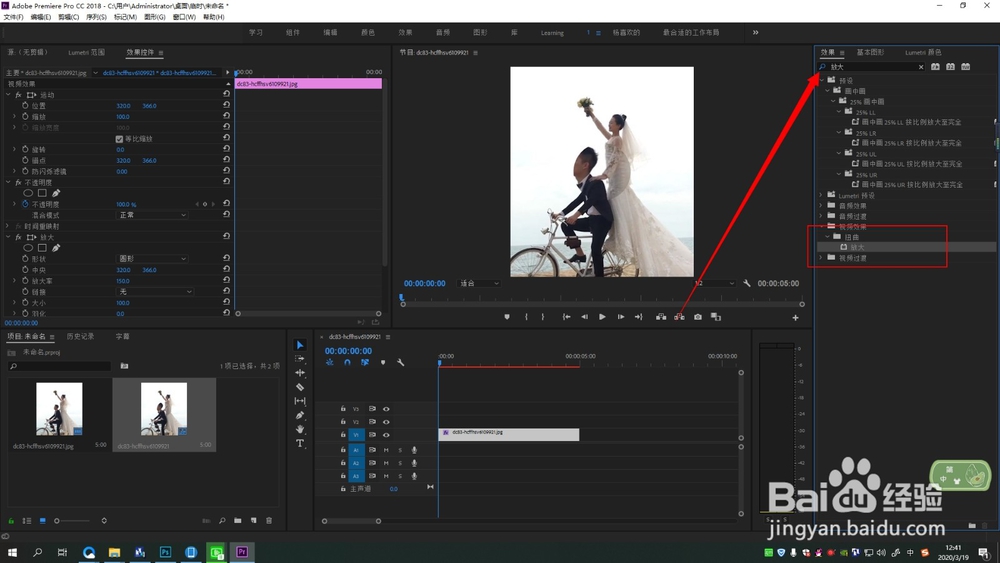The height and width of the screenshot is (563, 1000).
Task: Open the 文件(F) menu
Action: tap(13, 17)
